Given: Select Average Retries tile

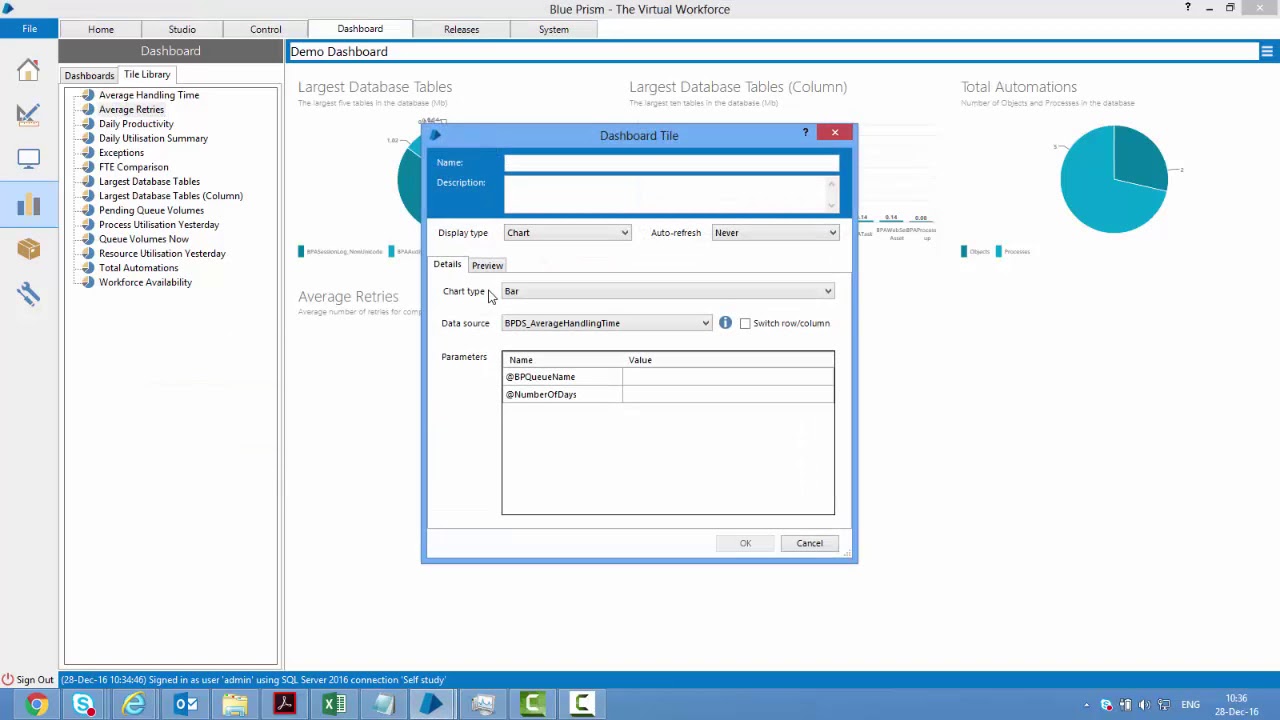Looking at the screenshot, I should (x=131, y=109).
